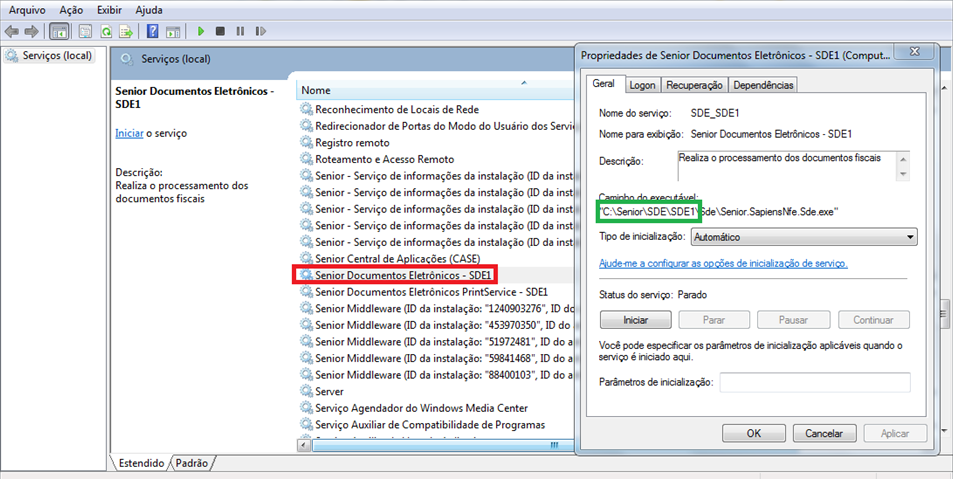The image size is (953, 480).
Task: Open the Arquivo menu
Action: coord(27,10)
